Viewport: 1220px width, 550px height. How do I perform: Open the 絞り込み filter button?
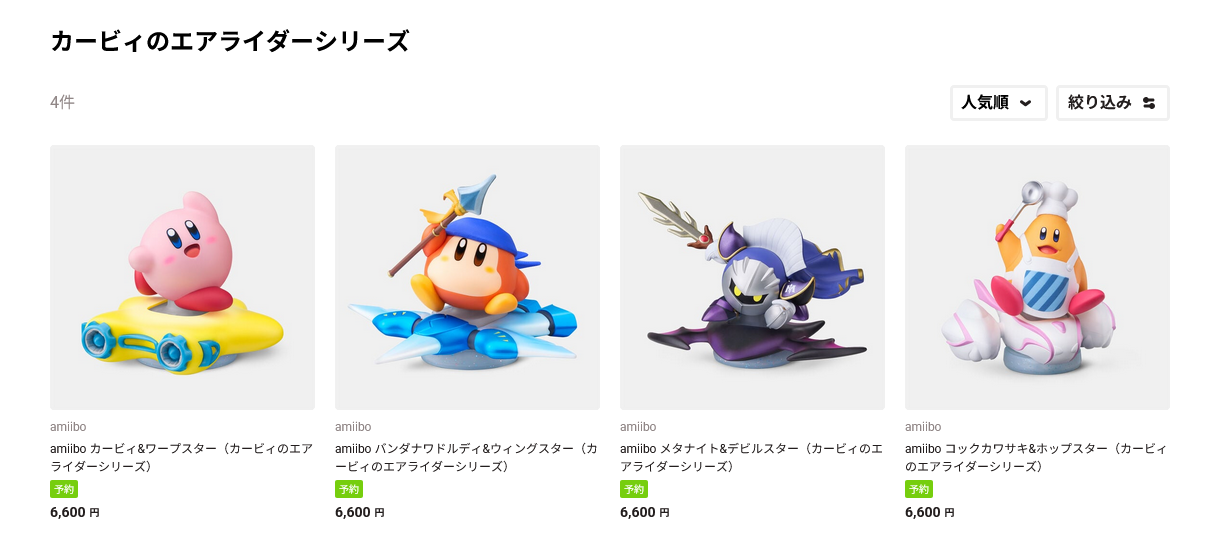[x=1112, y=103]
